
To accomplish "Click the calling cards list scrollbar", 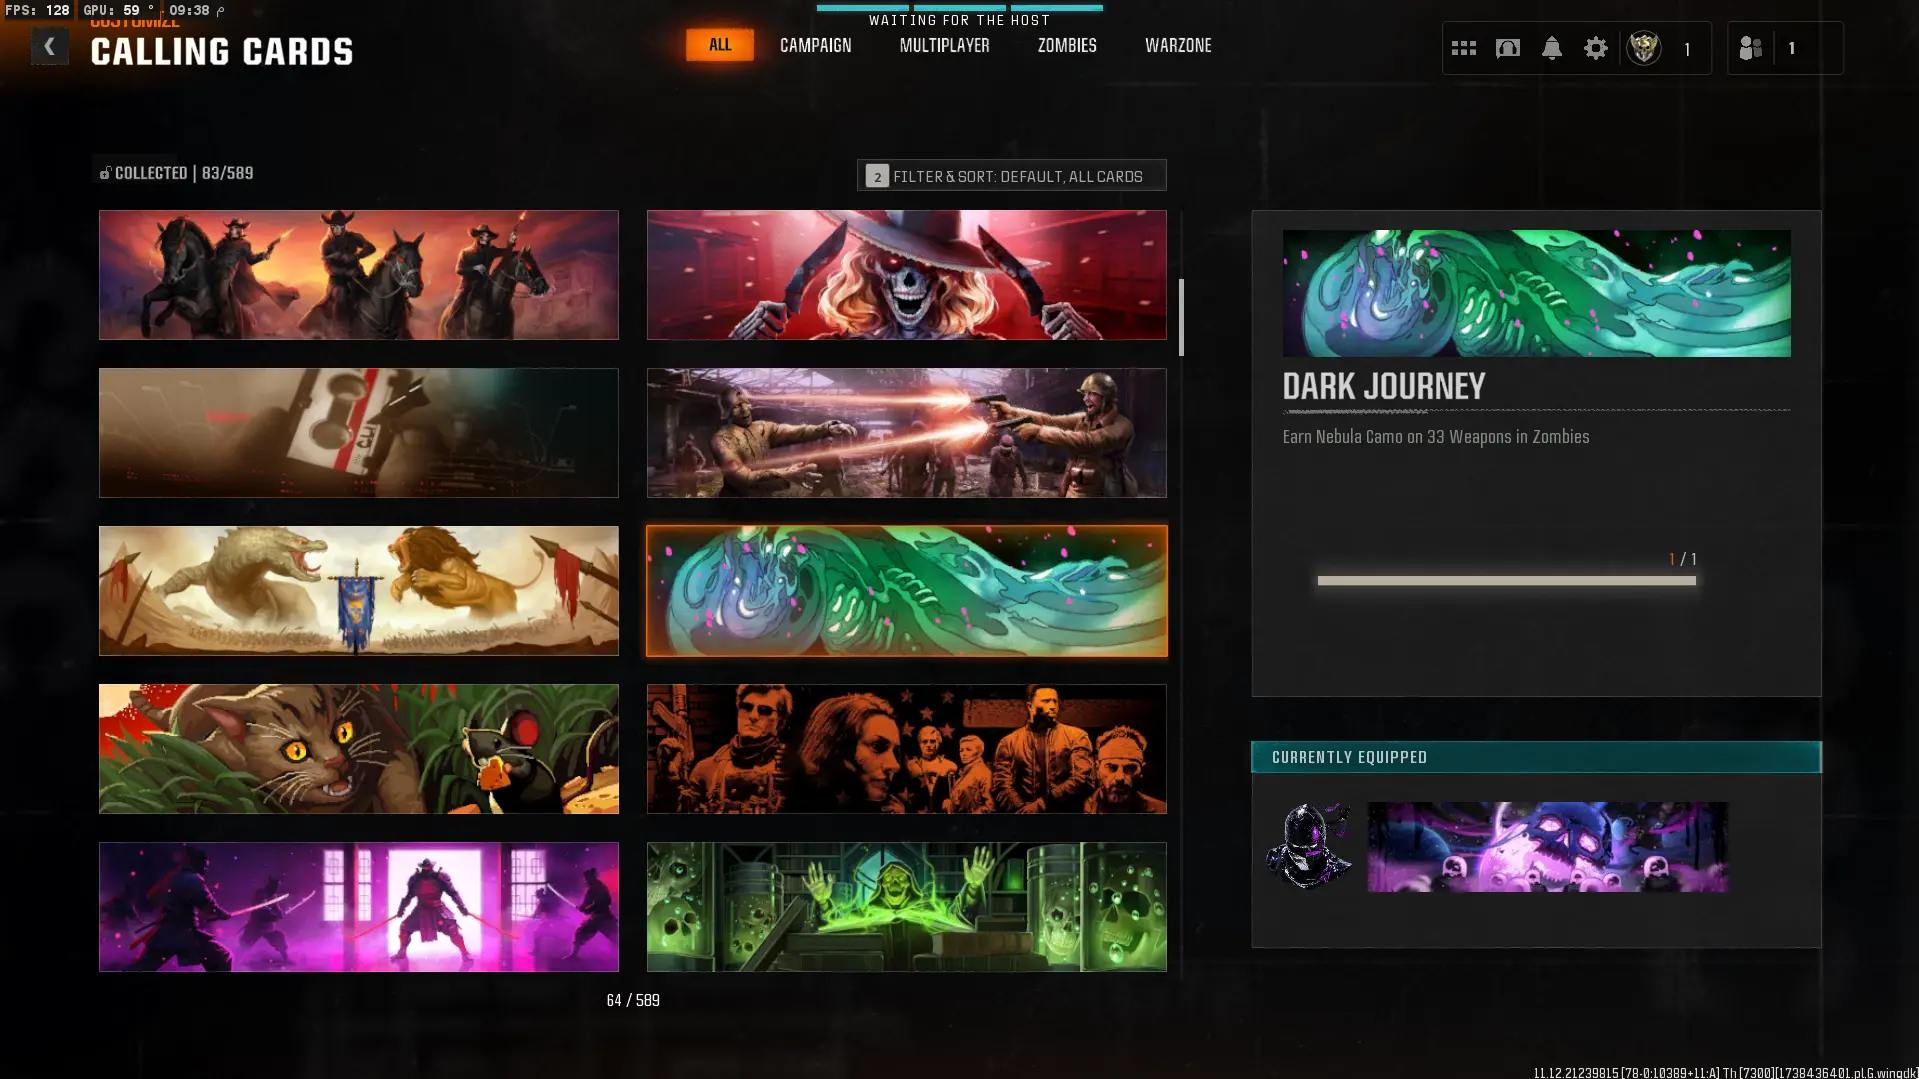I will 1181,318.
